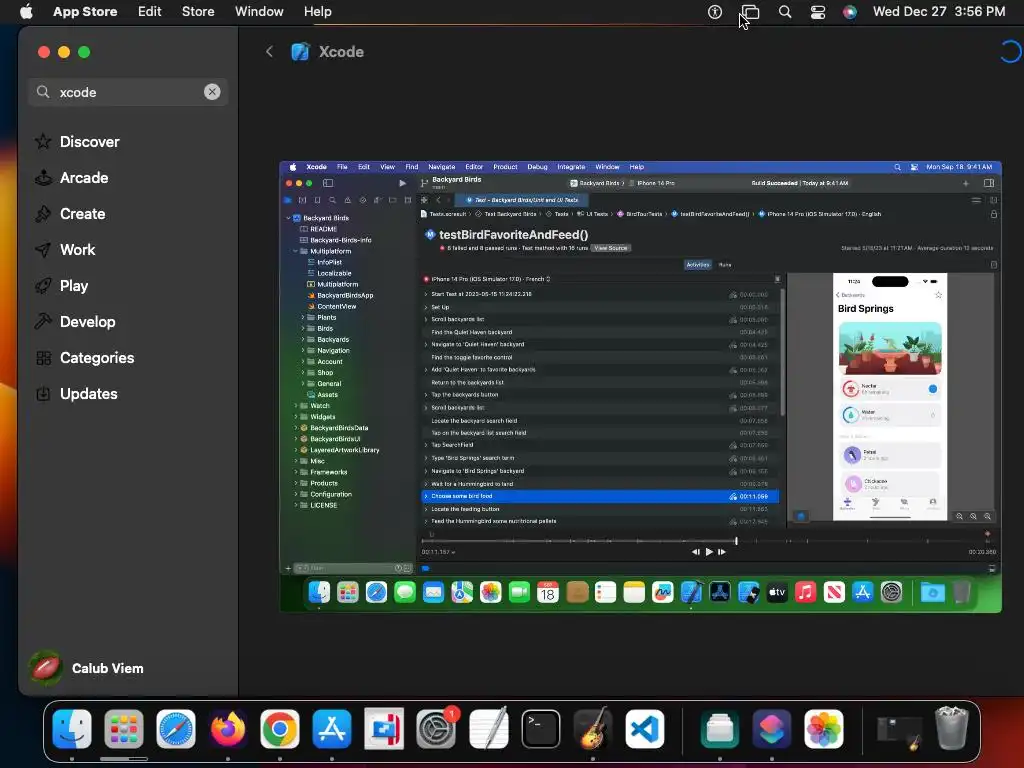The image size is (1024, 768).
Task: Click the App Store Dock icon
Action: click(x=332, y=729)
